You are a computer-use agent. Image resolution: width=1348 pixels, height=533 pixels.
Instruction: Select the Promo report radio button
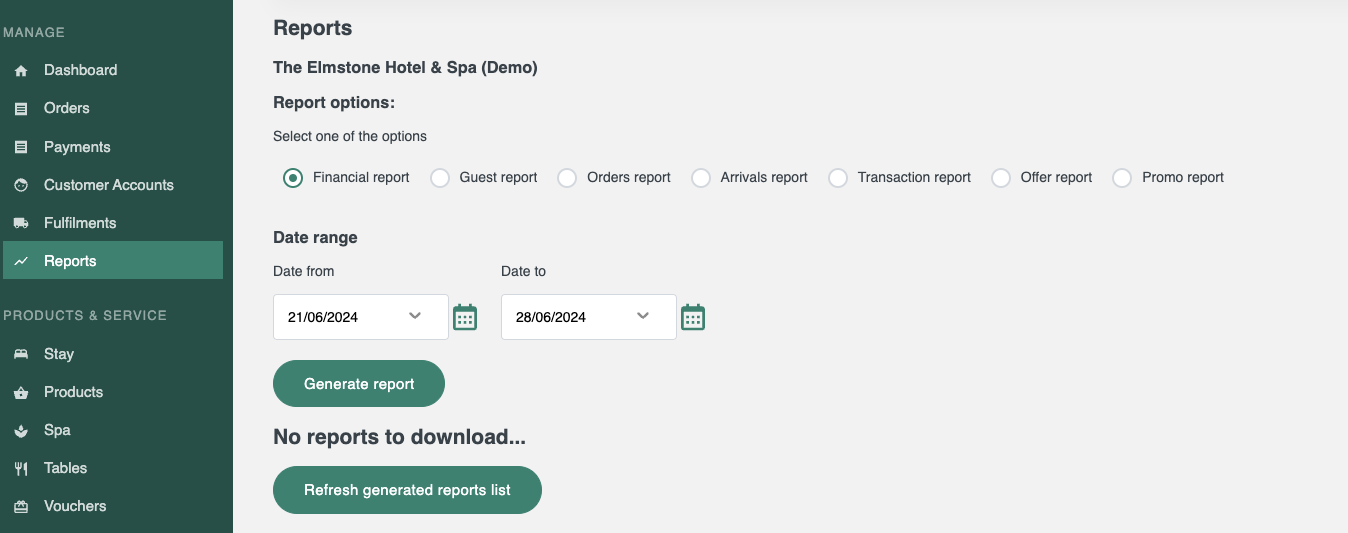(1123, 178)
